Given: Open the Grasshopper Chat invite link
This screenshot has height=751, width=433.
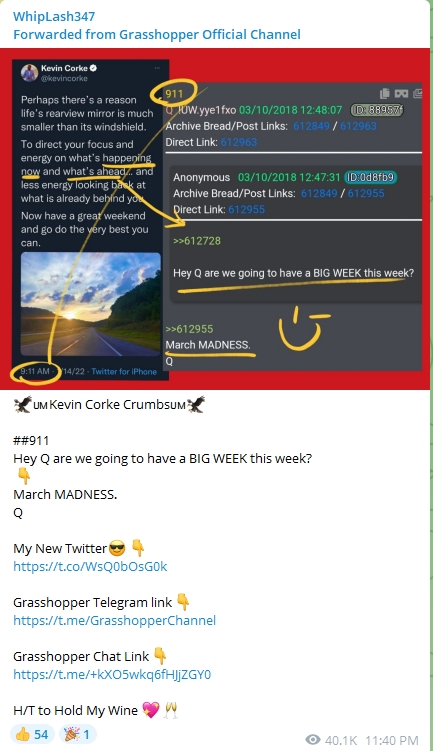Looking at the screenshot, I should [x=112, y=674].
